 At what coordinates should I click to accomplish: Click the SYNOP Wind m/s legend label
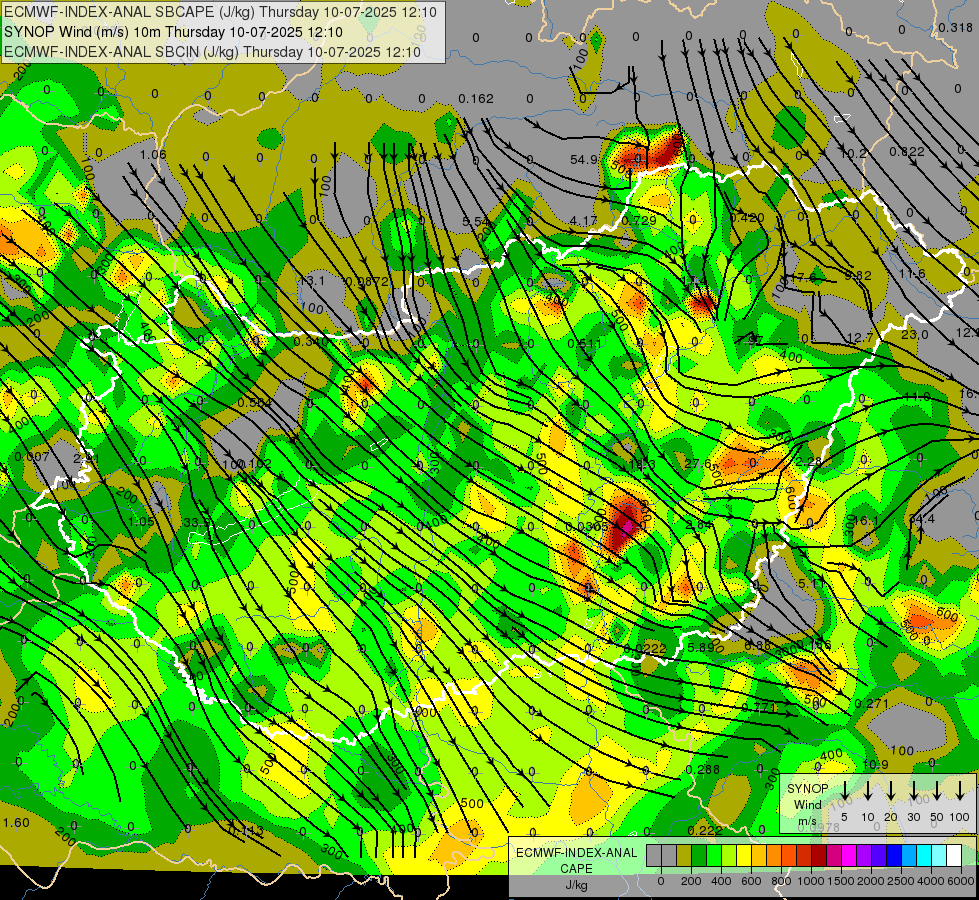click(808, 804)
